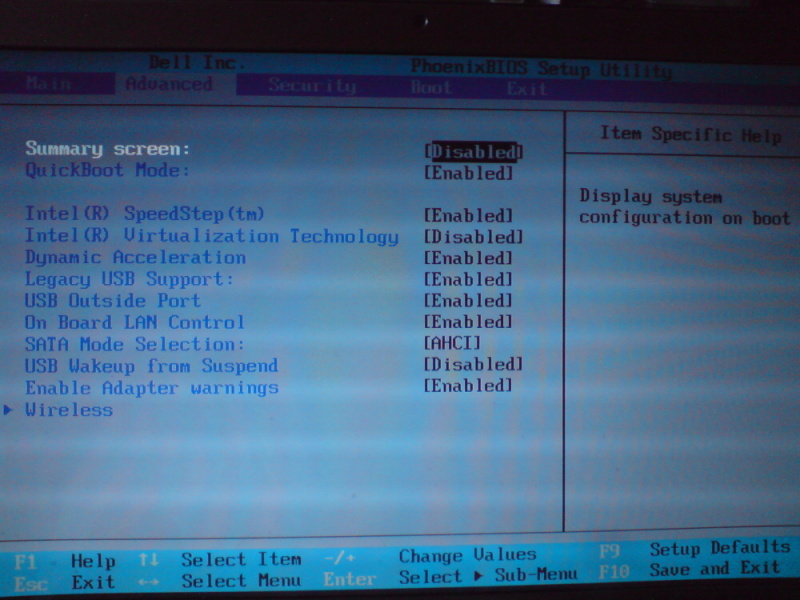Toggle USB Outside Port value
The height and width of the screenshot is (600, 800).
(468, 301)
